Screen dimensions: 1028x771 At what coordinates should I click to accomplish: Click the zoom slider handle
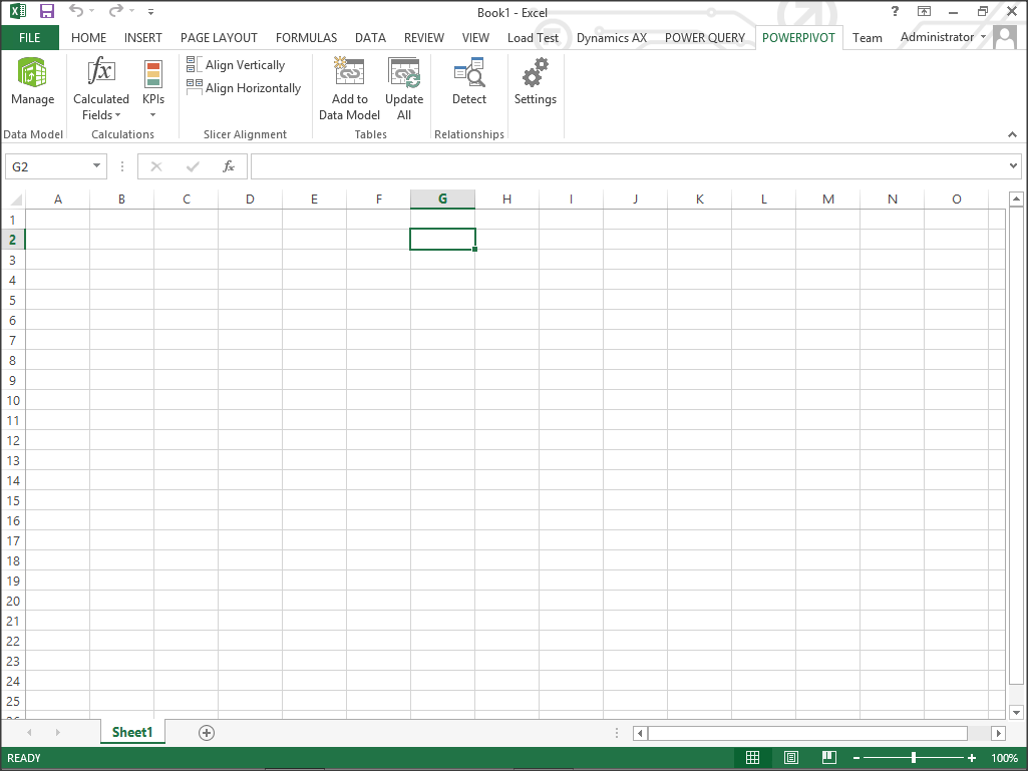coord(913,758)
